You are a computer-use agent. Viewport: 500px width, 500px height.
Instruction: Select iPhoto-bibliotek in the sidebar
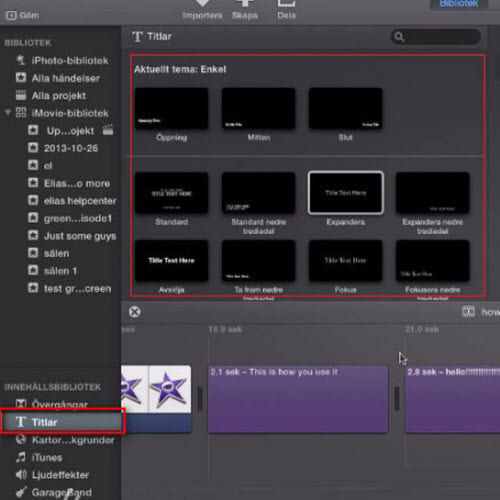pos(62,60)
